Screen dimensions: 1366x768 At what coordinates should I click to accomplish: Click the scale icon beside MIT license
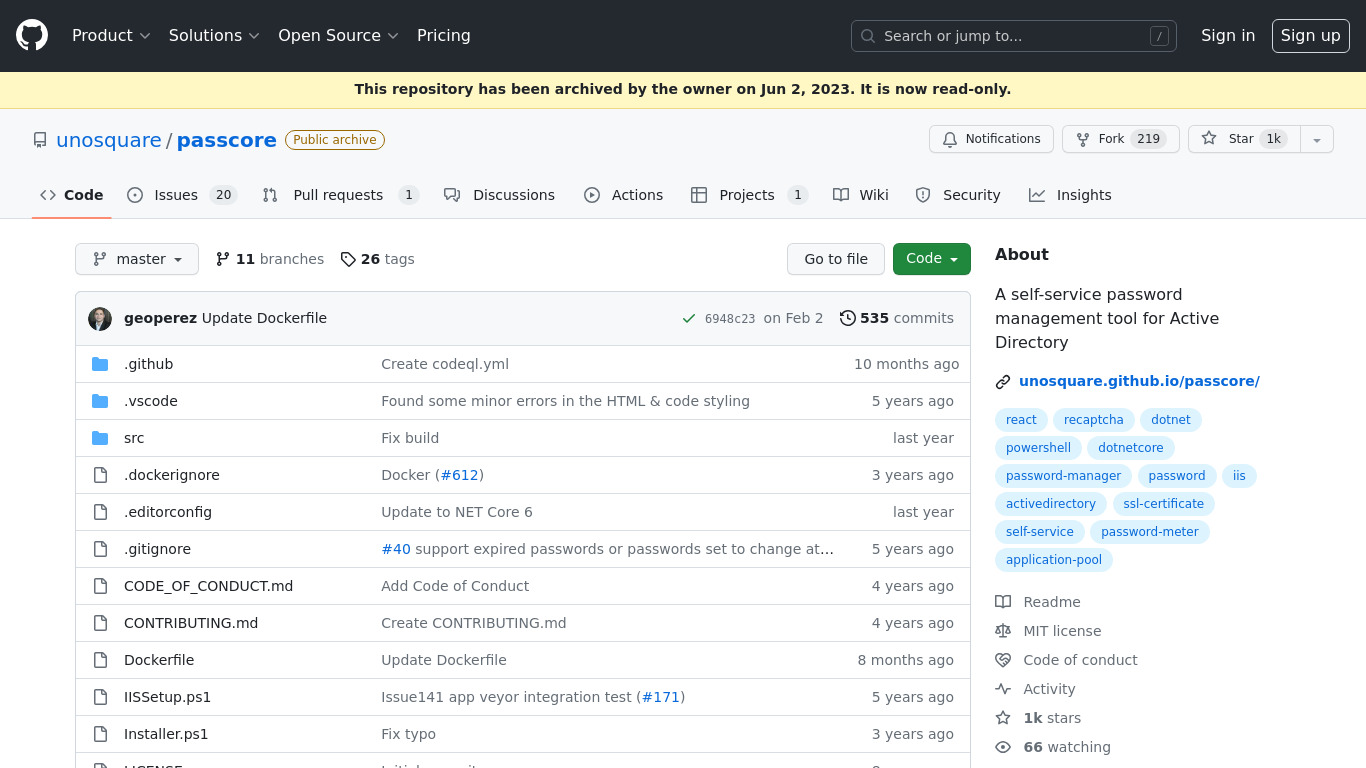(x=1003, y=631)
